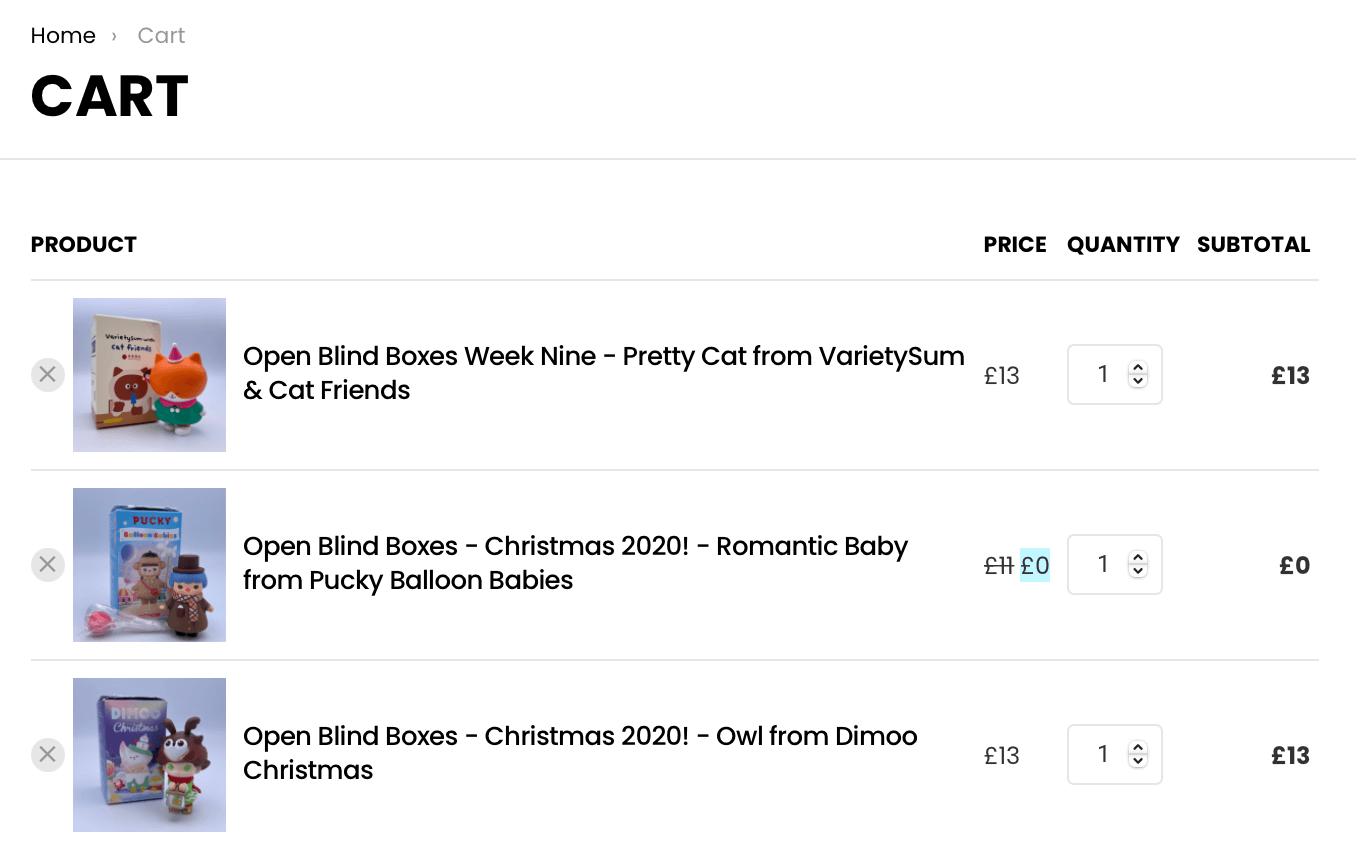This screenshot has height=842, width=1356.
Task: Remove Owl from Dimoo Christmas item
Action: pos(47,755)
